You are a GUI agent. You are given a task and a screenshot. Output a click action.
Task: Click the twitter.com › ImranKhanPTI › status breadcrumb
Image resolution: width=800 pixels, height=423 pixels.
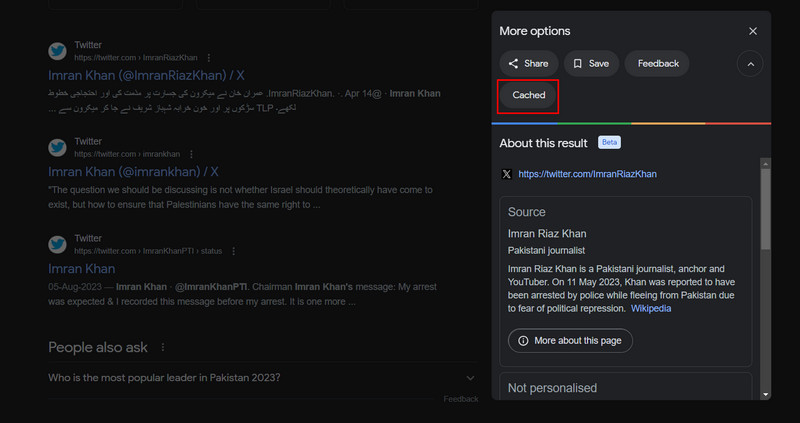[x=148, y=251]
